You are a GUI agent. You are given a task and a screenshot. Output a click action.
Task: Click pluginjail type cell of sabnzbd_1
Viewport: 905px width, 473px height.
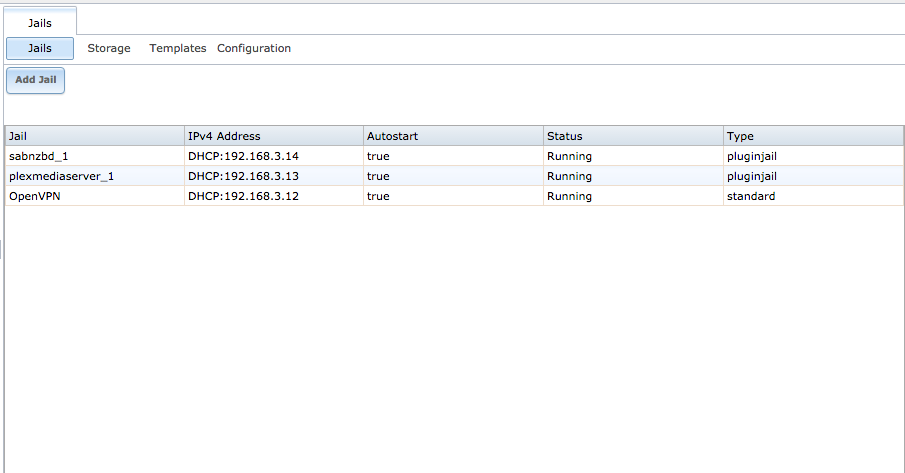click(813, 156)
